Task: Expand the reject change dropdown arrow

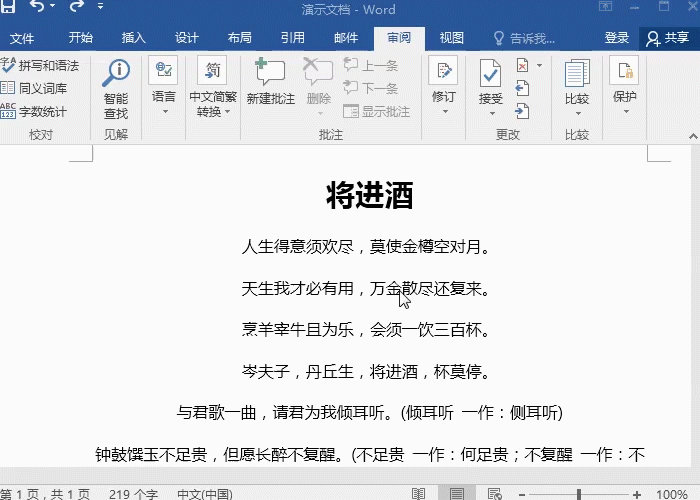Action: click(539, 66)
